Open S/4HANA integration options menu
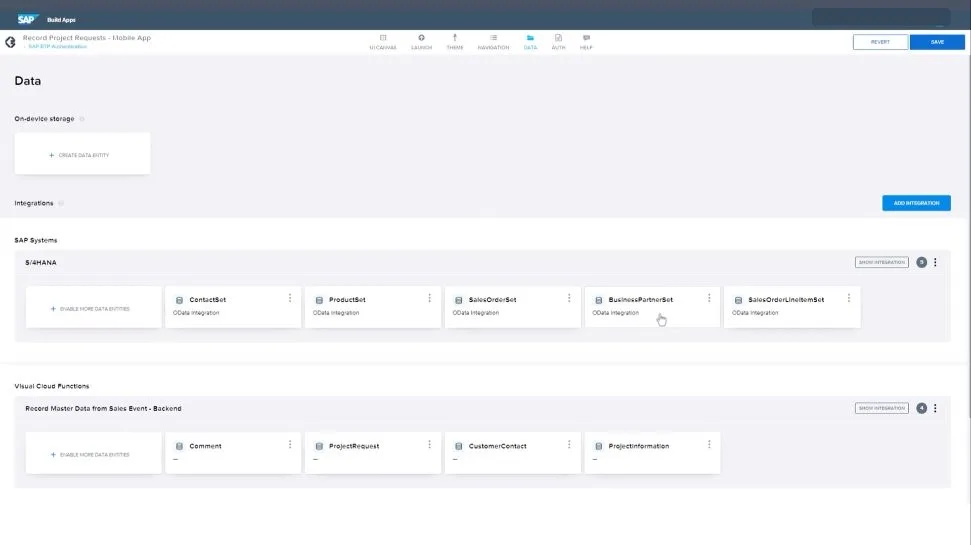Screen dimensions: 971x545 [935, 263]
